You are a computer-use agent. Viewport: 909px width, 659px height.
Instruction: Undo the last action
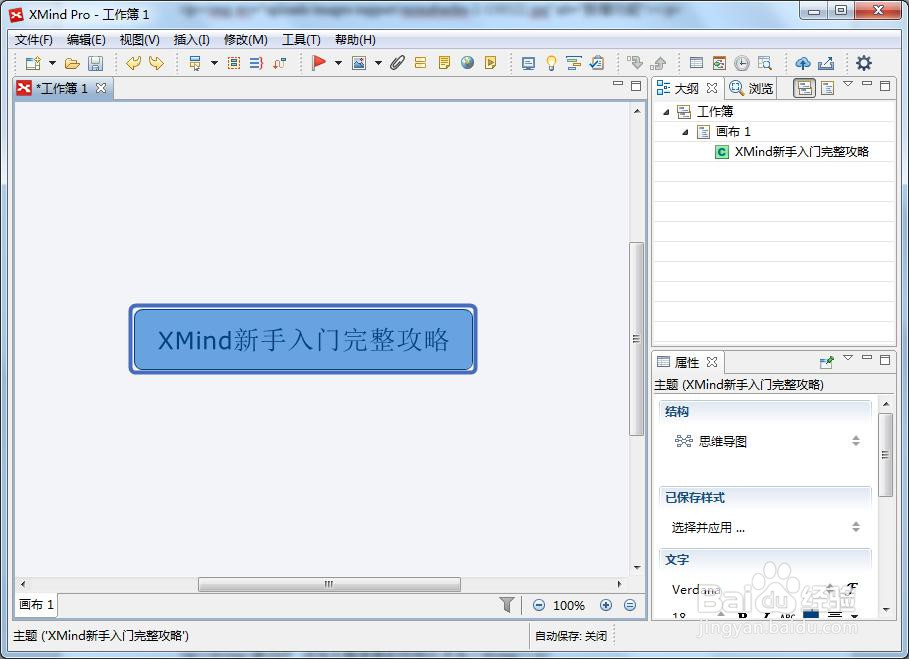pos(133,62)
